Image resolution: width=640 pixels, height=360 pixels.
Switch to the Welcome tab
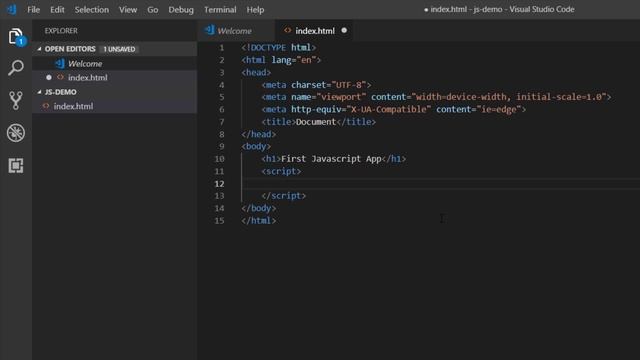pos(236,31)
